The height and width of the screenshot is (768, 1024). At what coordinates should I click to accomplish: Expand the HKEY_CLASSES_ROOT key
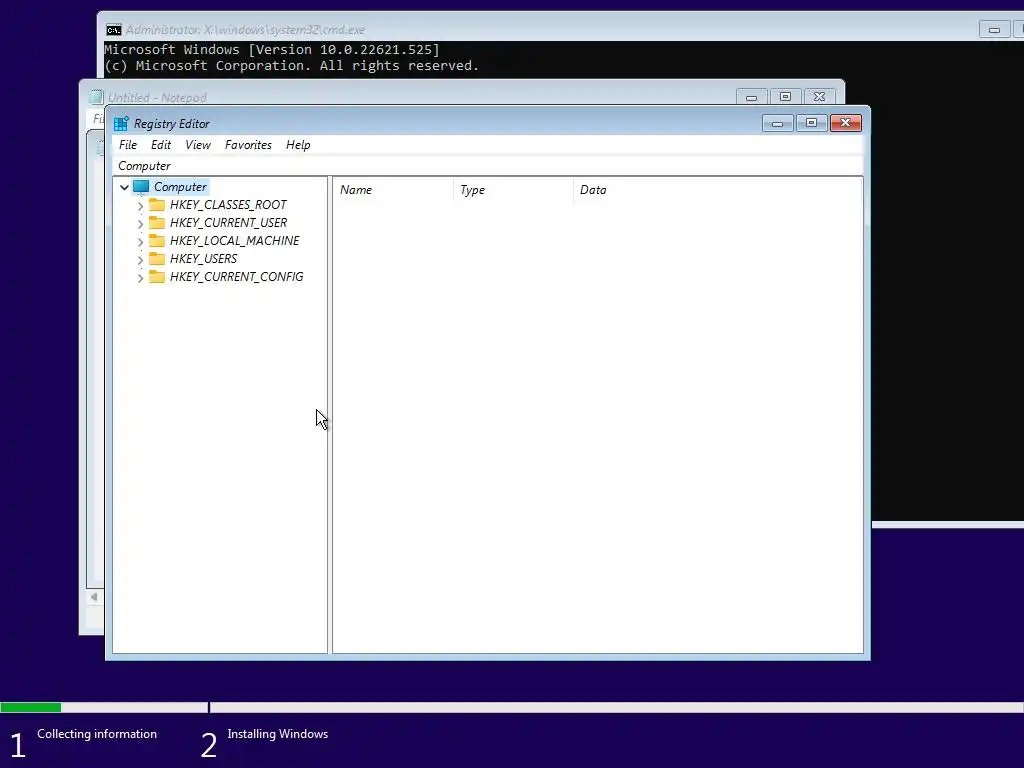click(x=140, y=206)
